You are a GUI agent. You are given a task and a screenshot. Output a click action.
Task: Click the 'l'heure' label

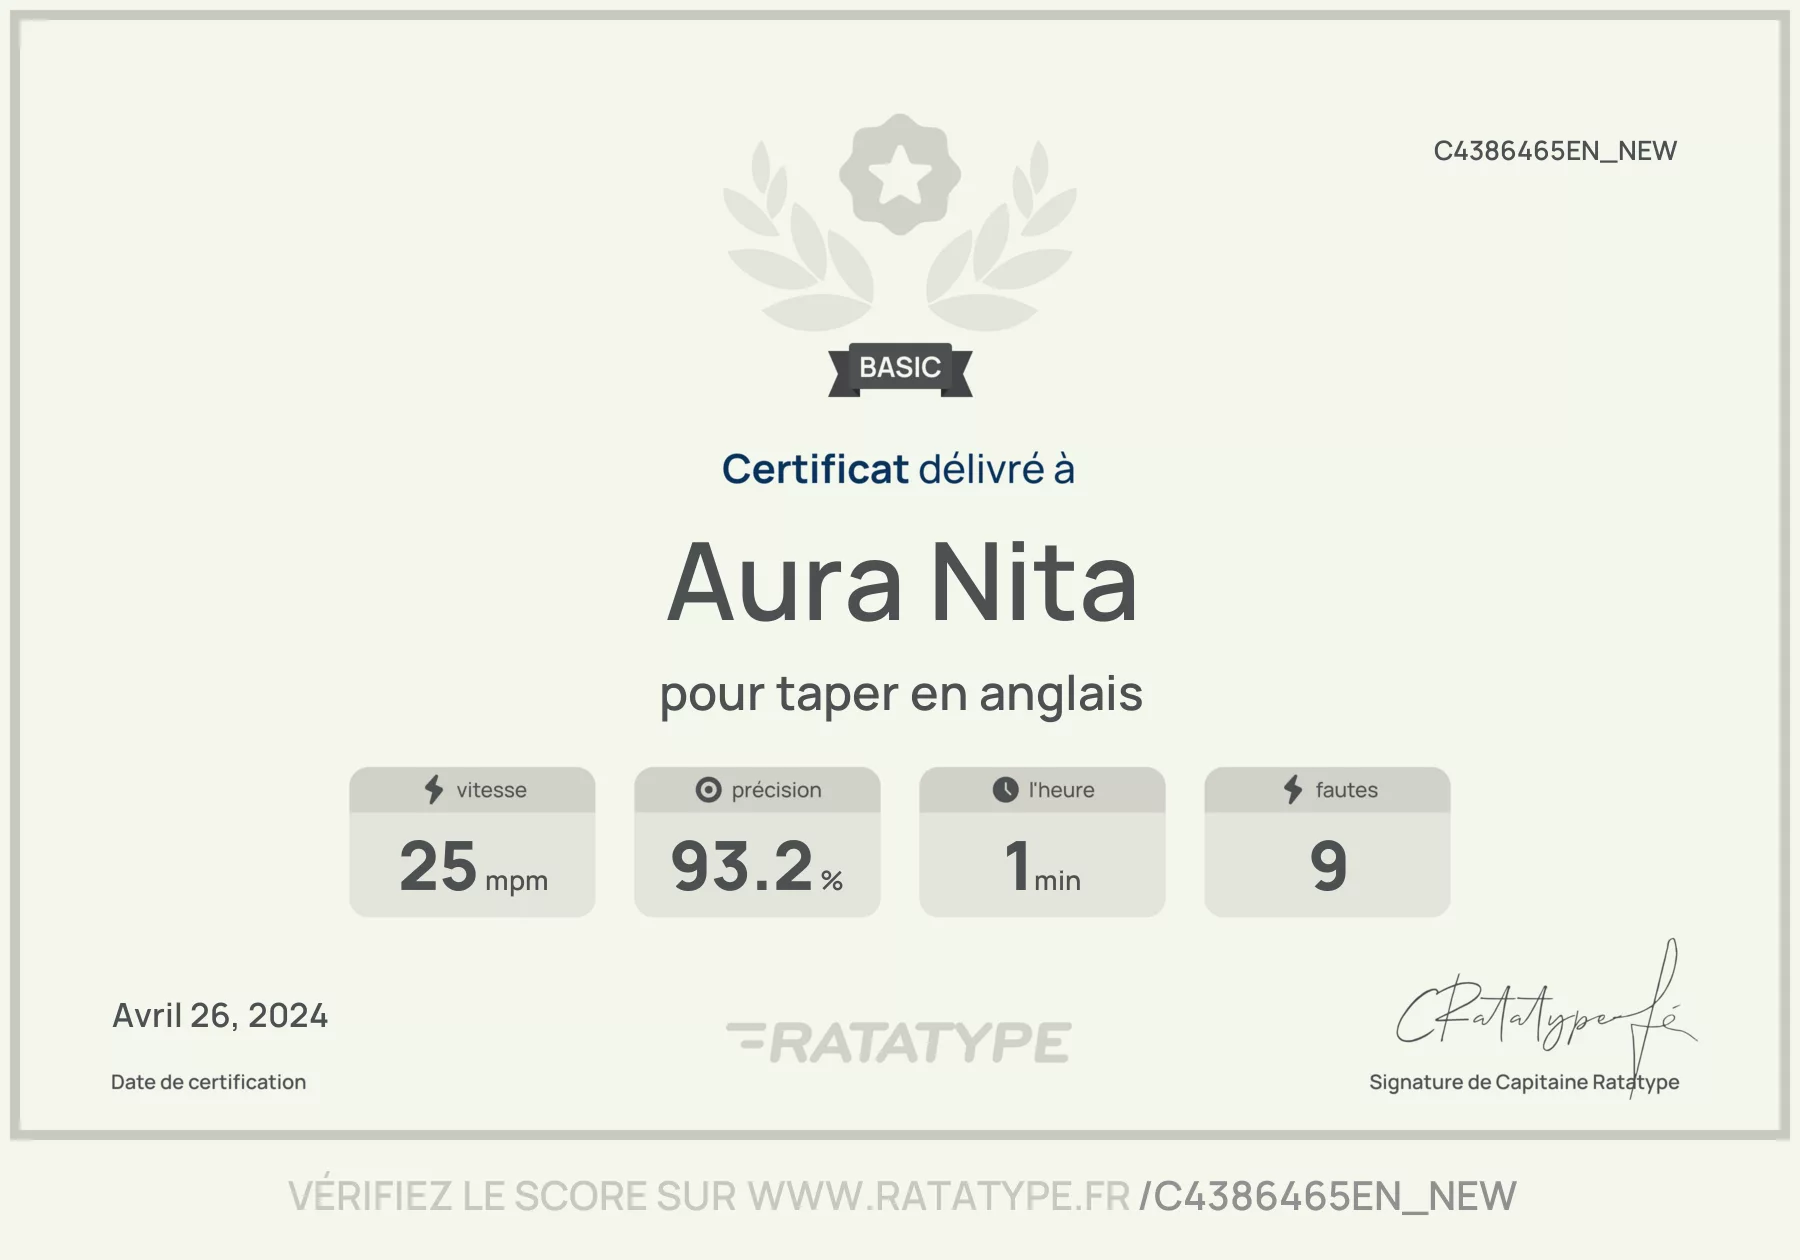(x=1061, y=790)
